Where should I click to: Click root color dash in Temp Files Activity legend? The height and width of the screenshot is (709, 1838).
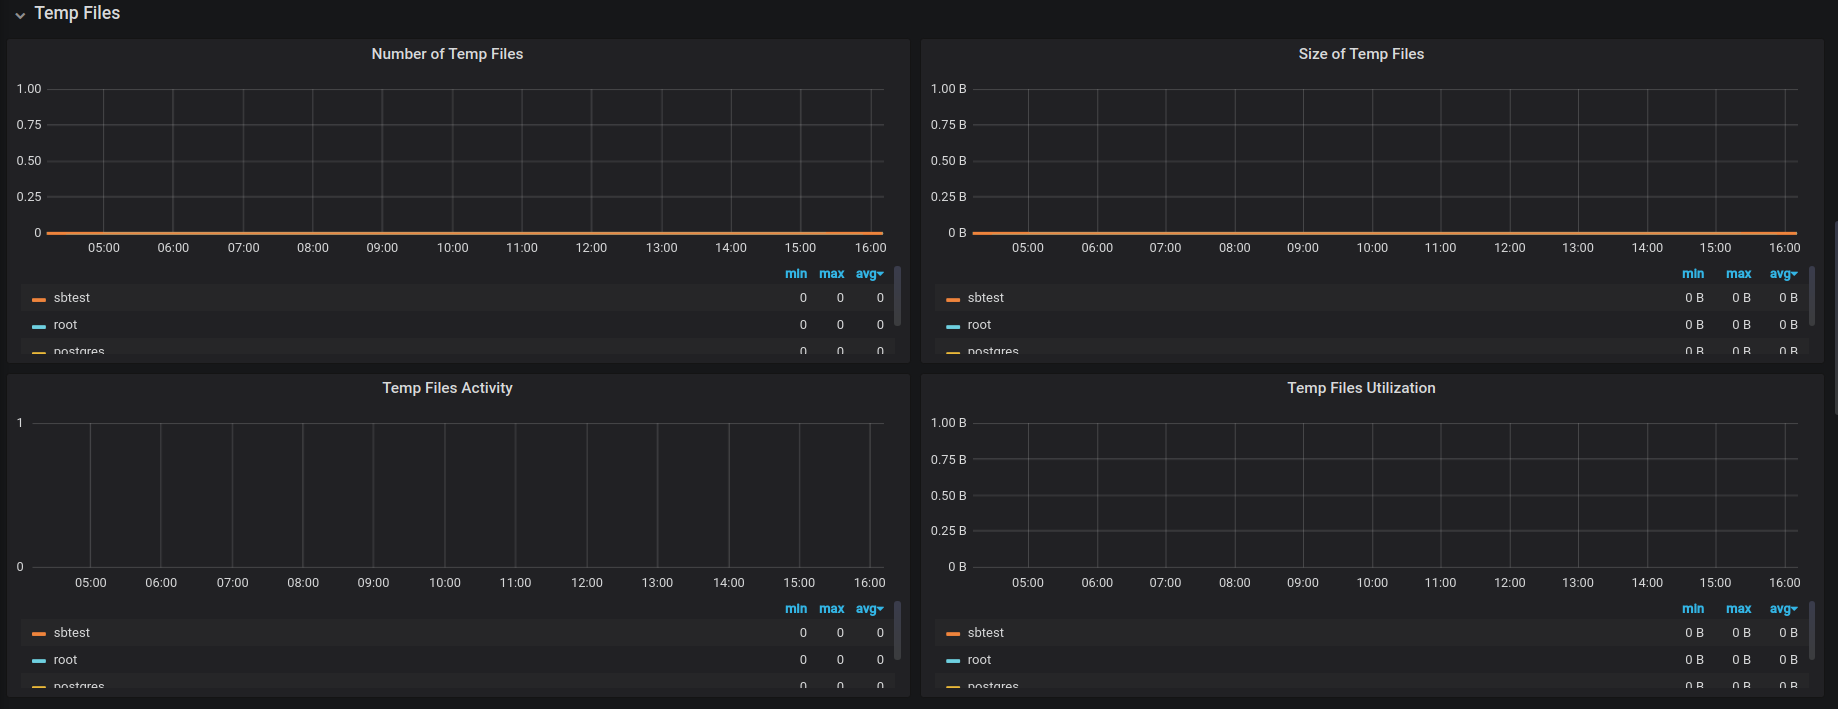[x=39, y=661]
